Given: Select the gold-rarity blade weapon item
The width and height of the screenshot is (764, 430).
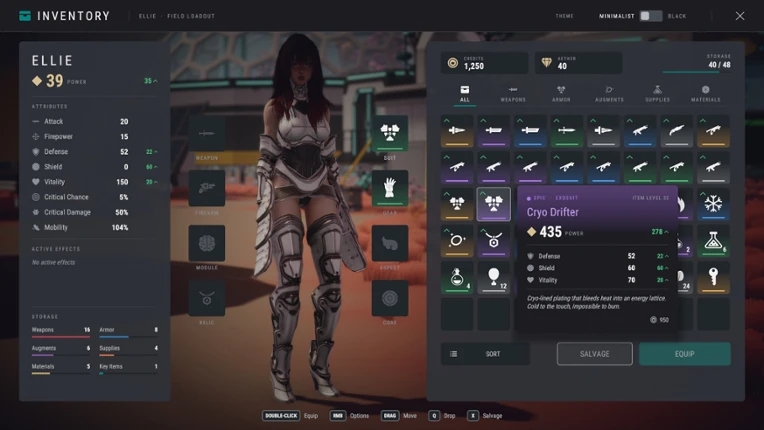Looking at the screenshot, I should click(457, 131).
